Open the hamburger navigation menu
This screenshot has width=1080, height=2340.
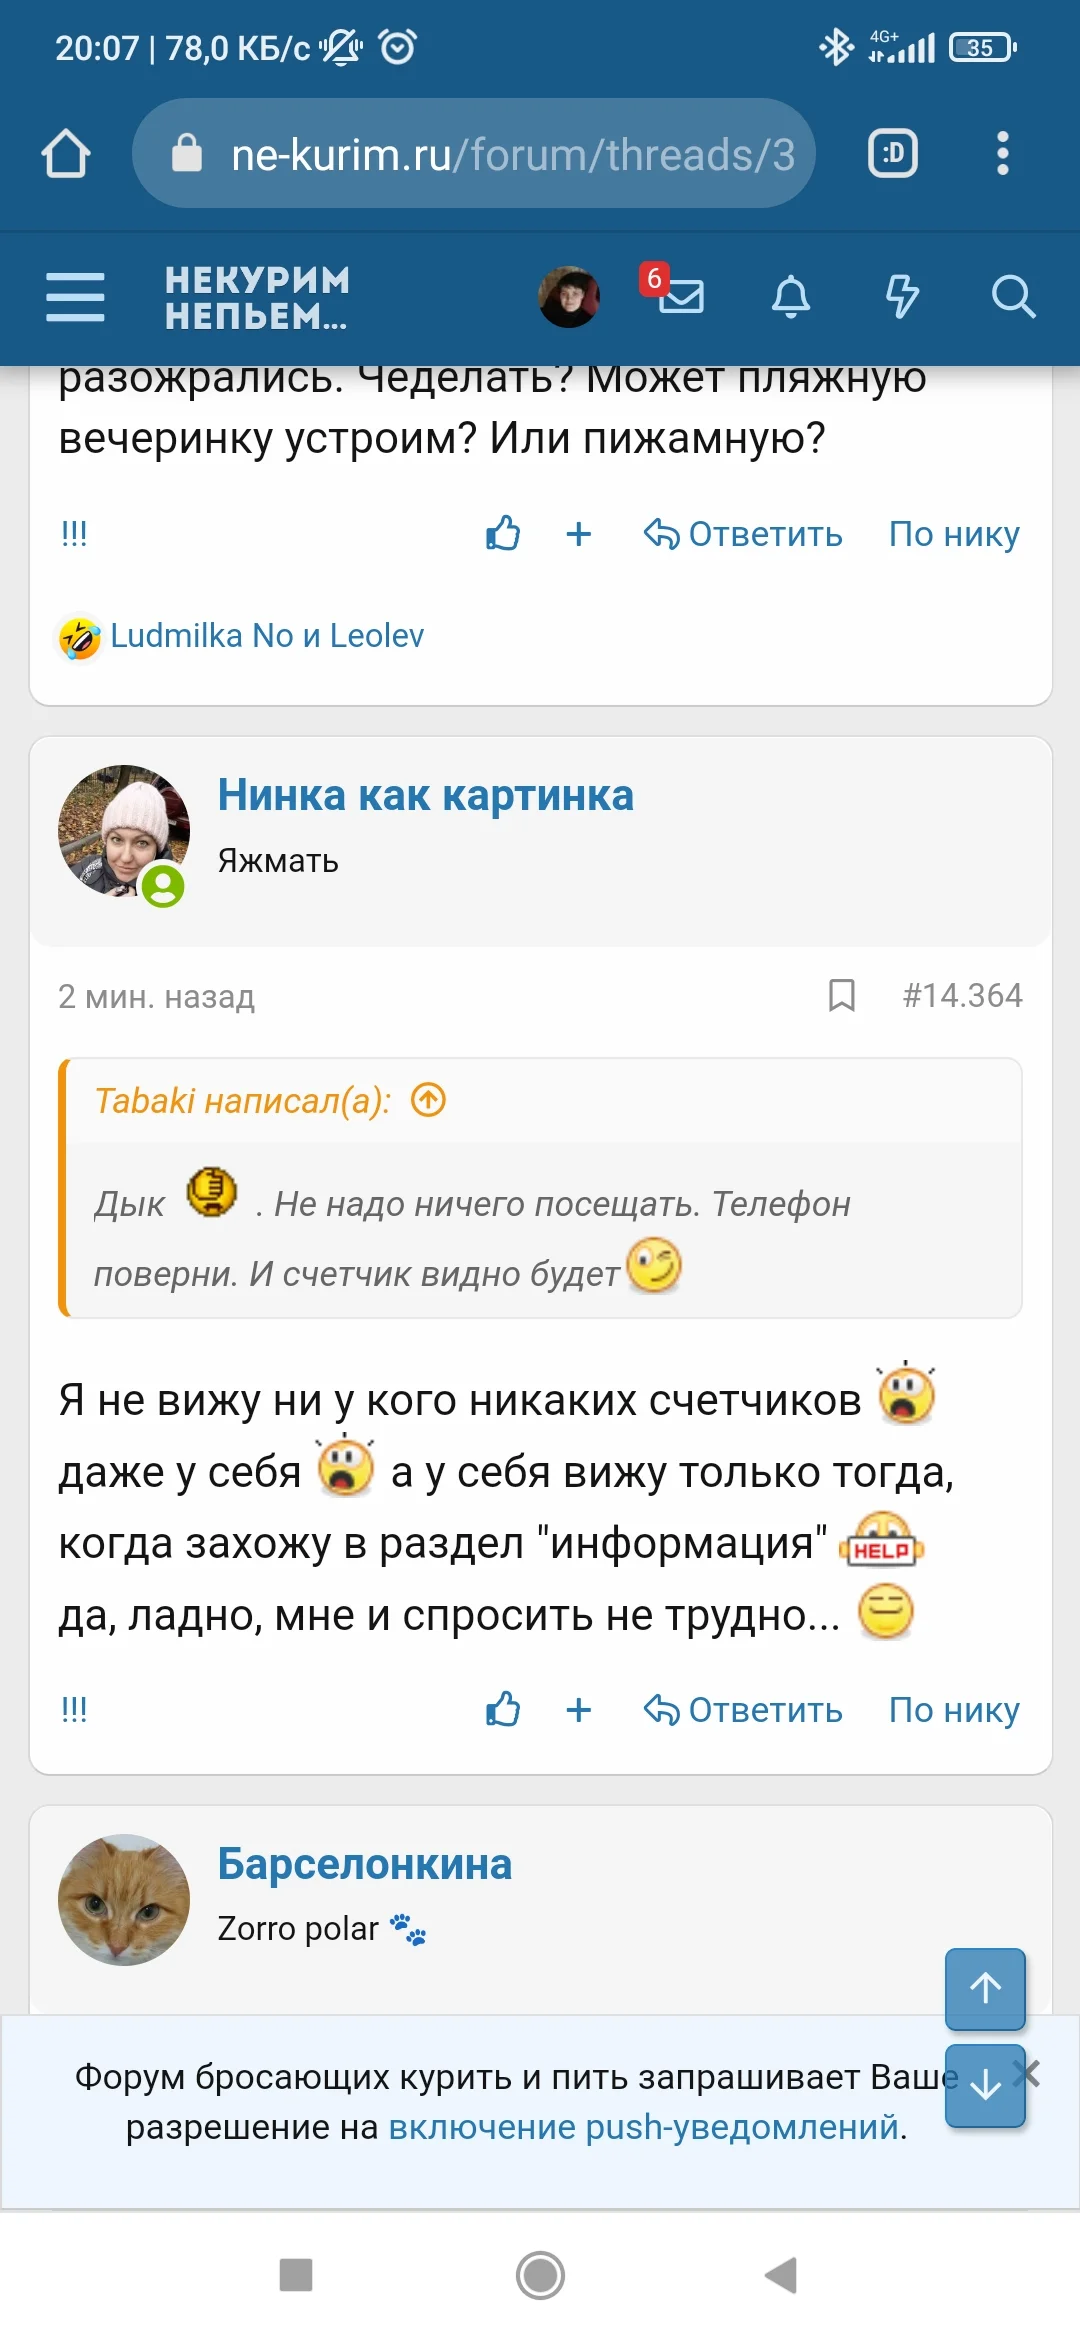[75, 297]
